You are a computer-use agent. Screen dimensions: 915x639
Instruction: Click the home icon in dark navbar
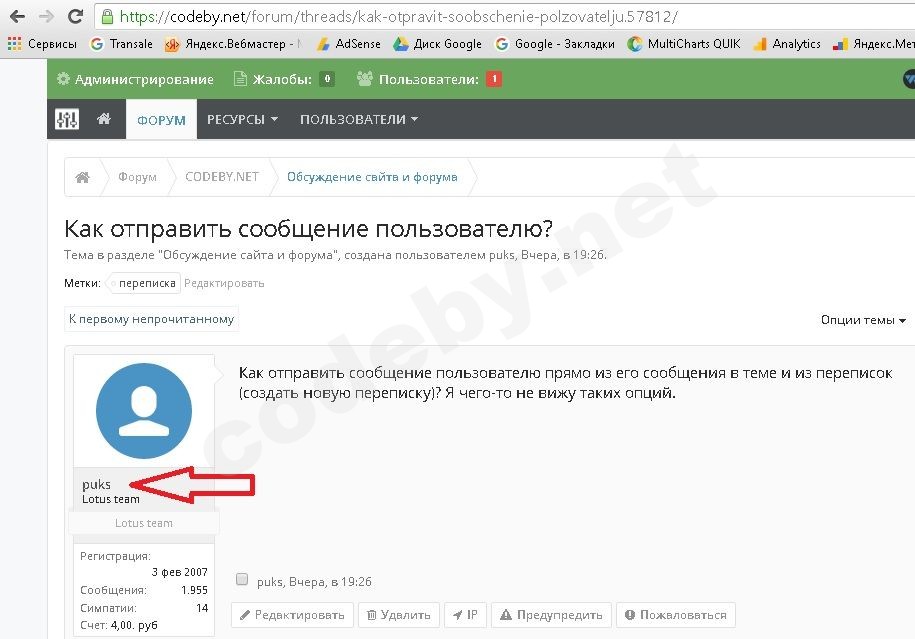(104, 119)
